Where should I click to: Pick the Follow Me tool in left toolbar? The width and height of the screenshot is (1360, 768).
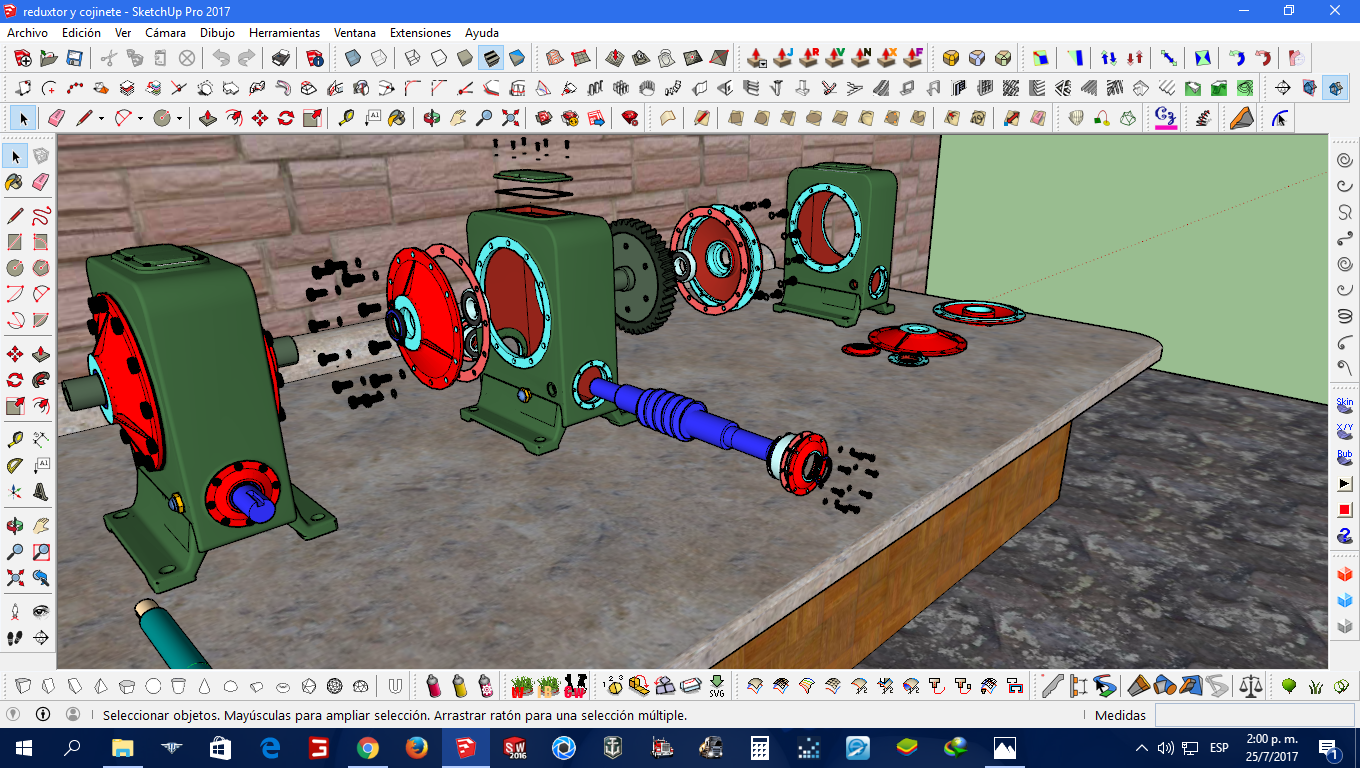click(x=41, y=380)
